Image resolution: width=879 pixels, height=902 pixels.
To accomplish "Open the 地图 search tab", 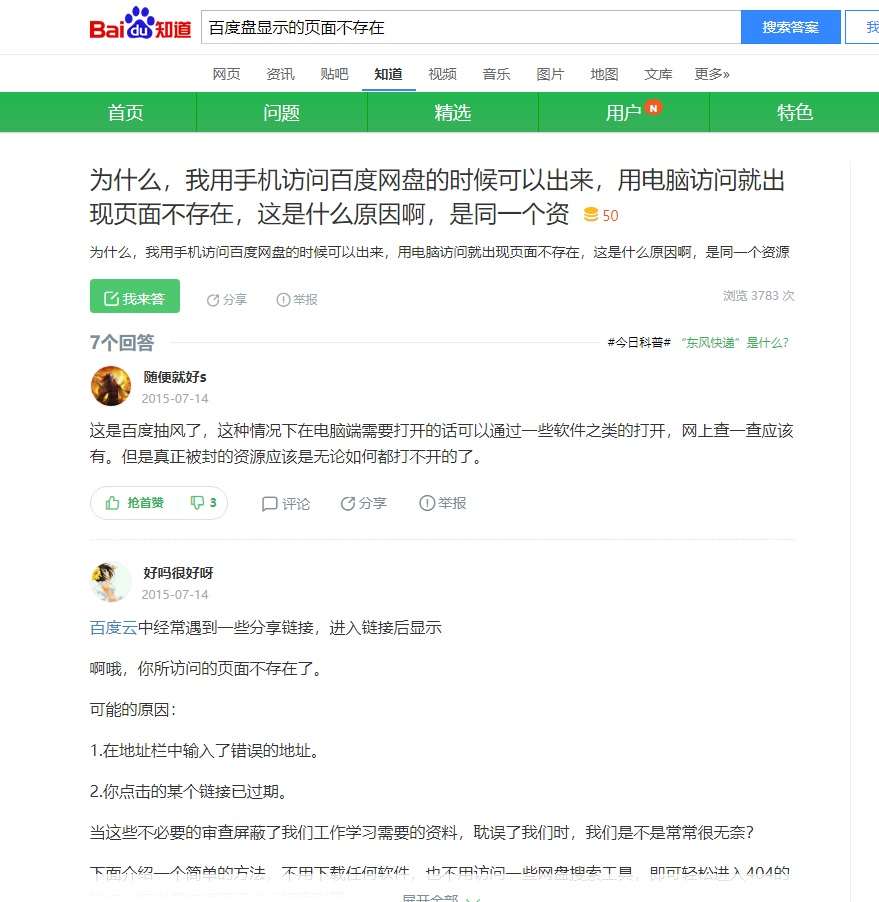I will point(605,74).
